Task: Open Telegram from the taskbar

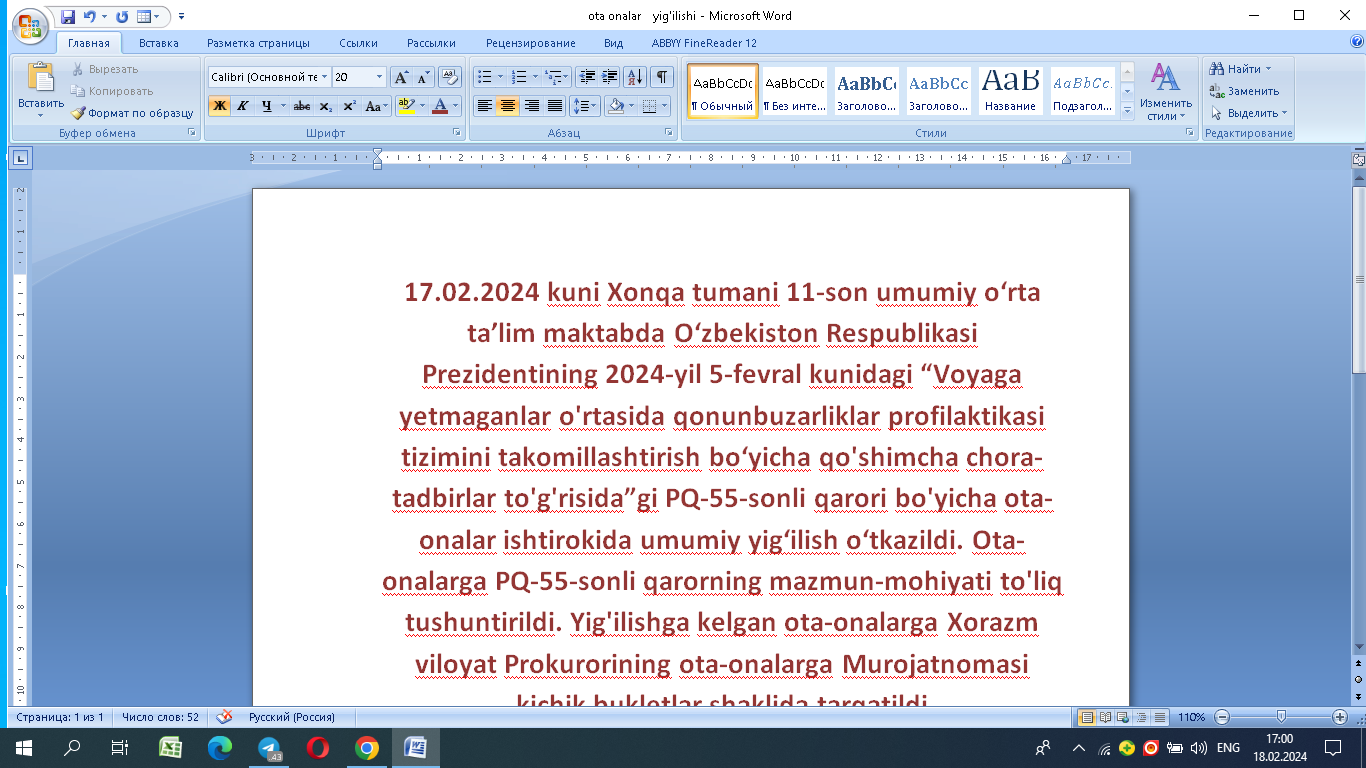Action: [268, 748]
